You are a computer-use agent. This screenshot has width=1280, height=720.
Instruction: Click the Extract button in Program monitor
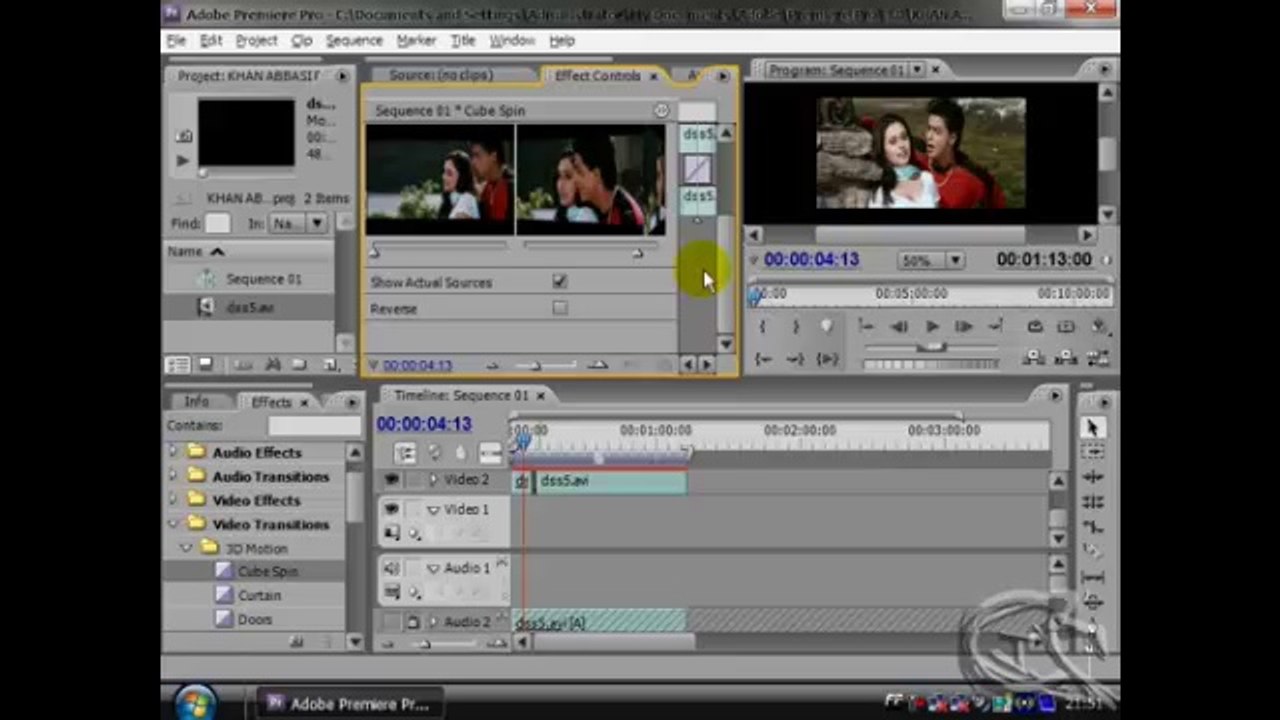coord(1066,358)
